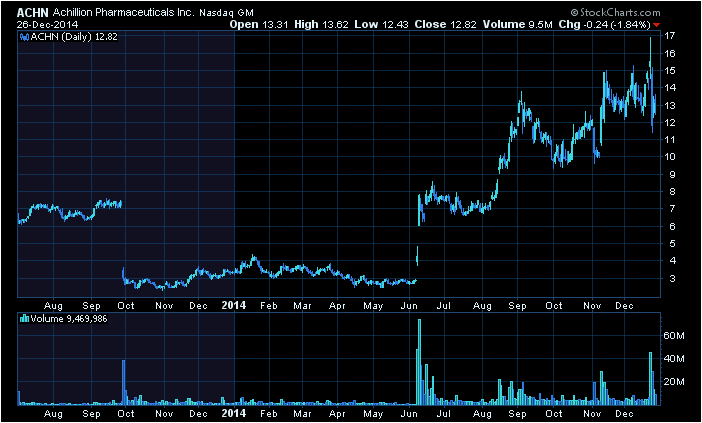702x423 pixels.
Task: Click Jul on the volume chart date axis
Action: click(x=444, y=413)
